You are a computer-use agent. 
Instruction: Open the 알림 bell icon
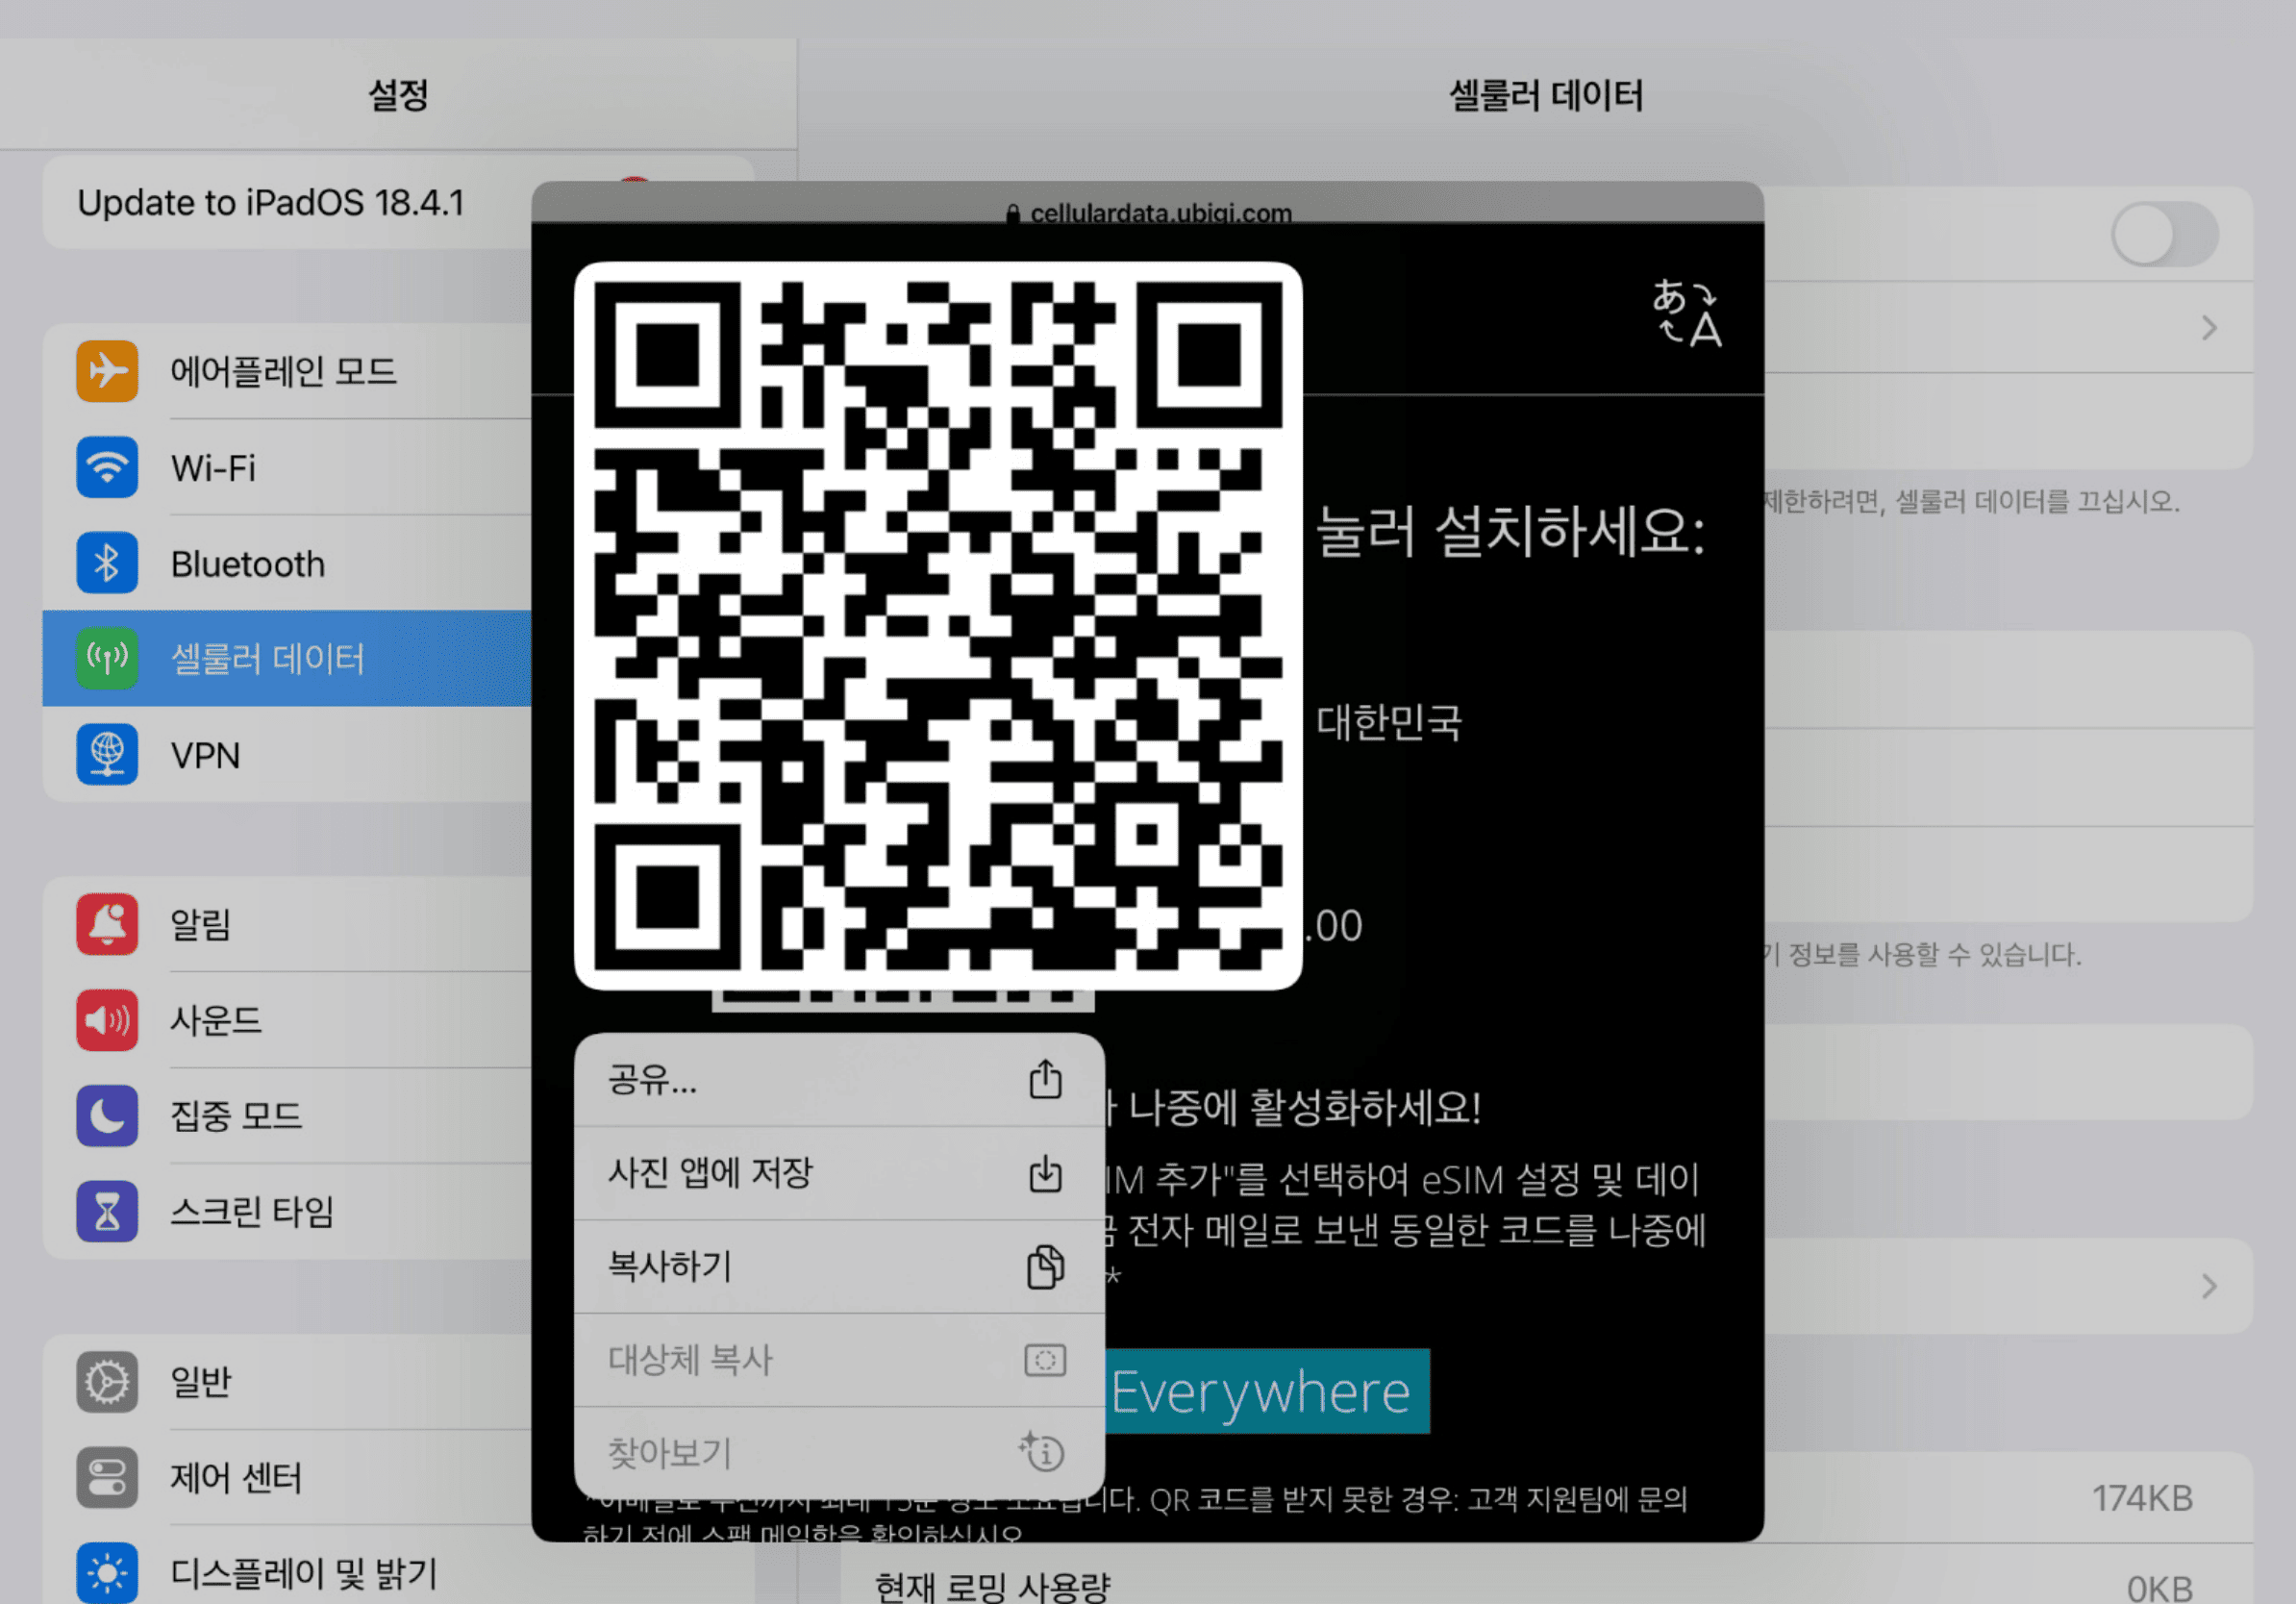107,923
